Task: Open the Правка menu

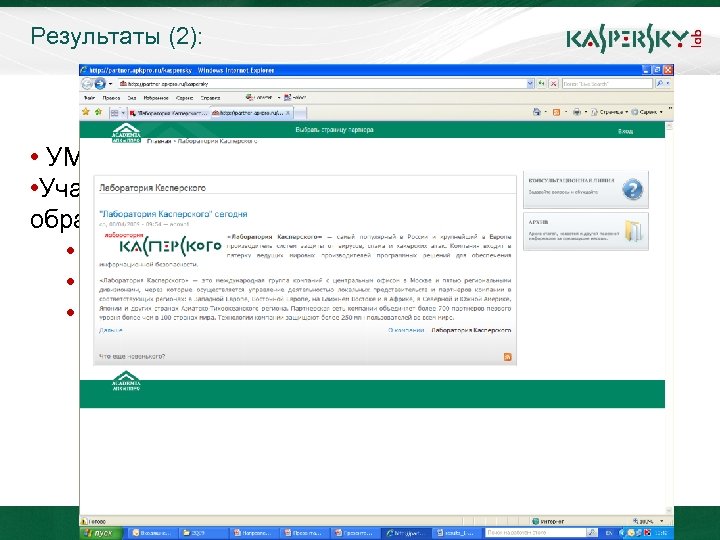Action: [x=111, y=98]
